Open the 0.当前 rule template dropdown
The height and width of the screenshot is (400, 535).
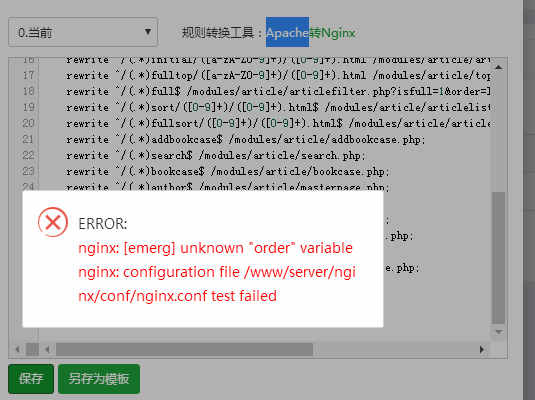pos(83,32)
